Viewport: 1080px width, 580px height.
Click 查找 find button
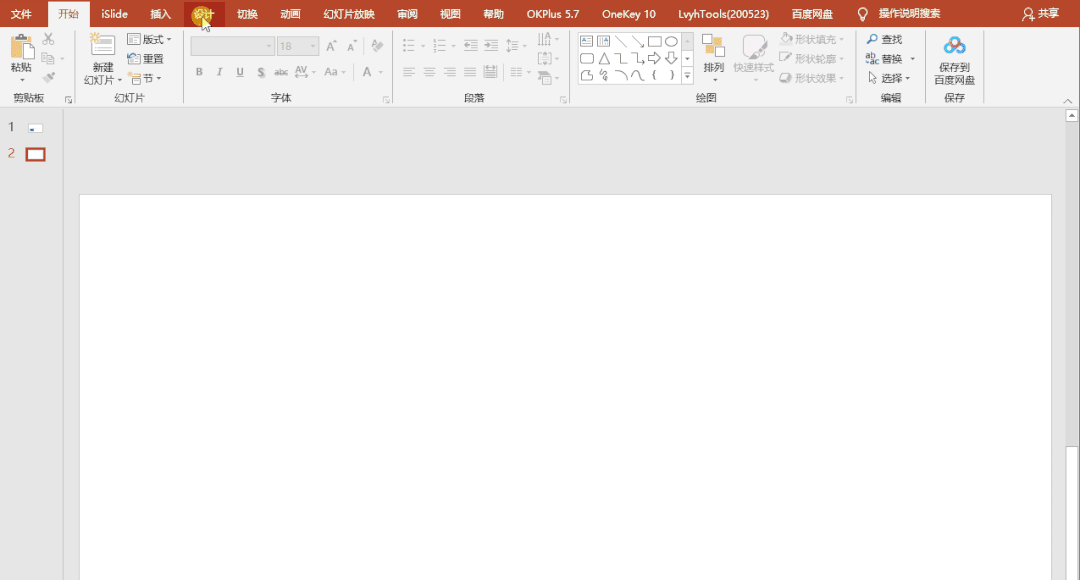(x=884, y=39)
